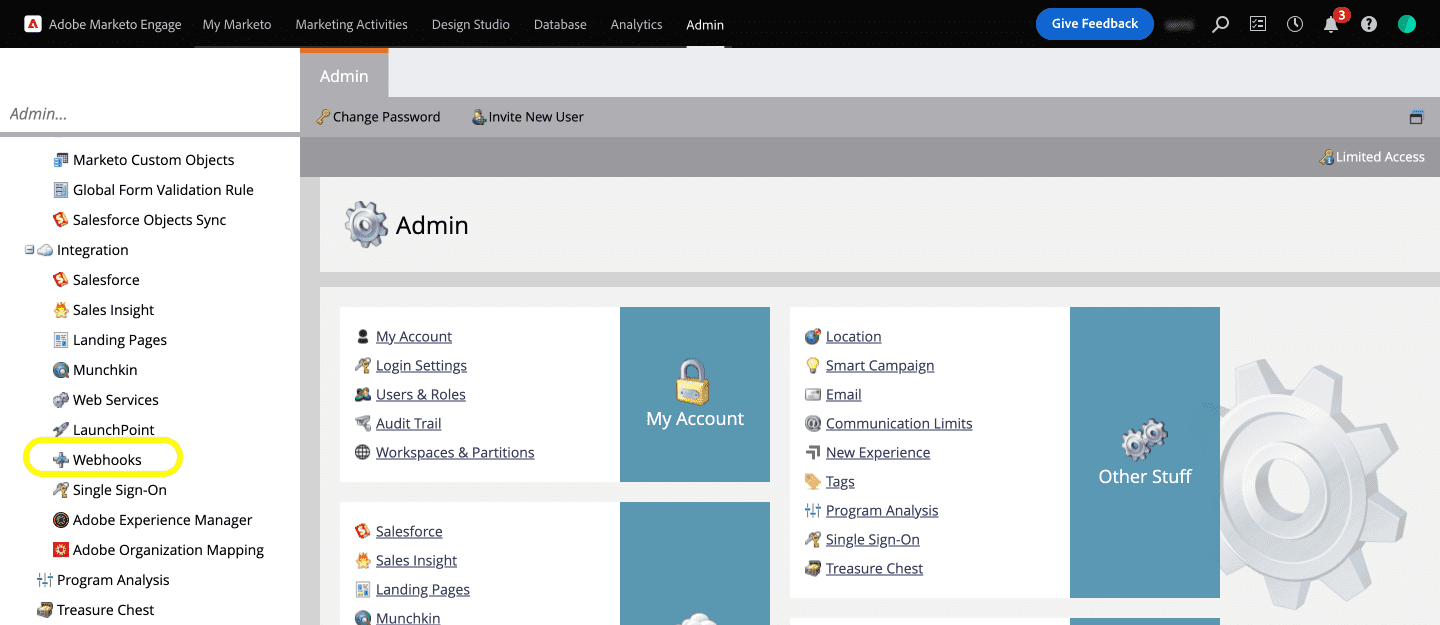Image resolution: width=1440 pixels, height=625 pixels.
Task: Open the Communication Limits link
Action: click(899, 424)
